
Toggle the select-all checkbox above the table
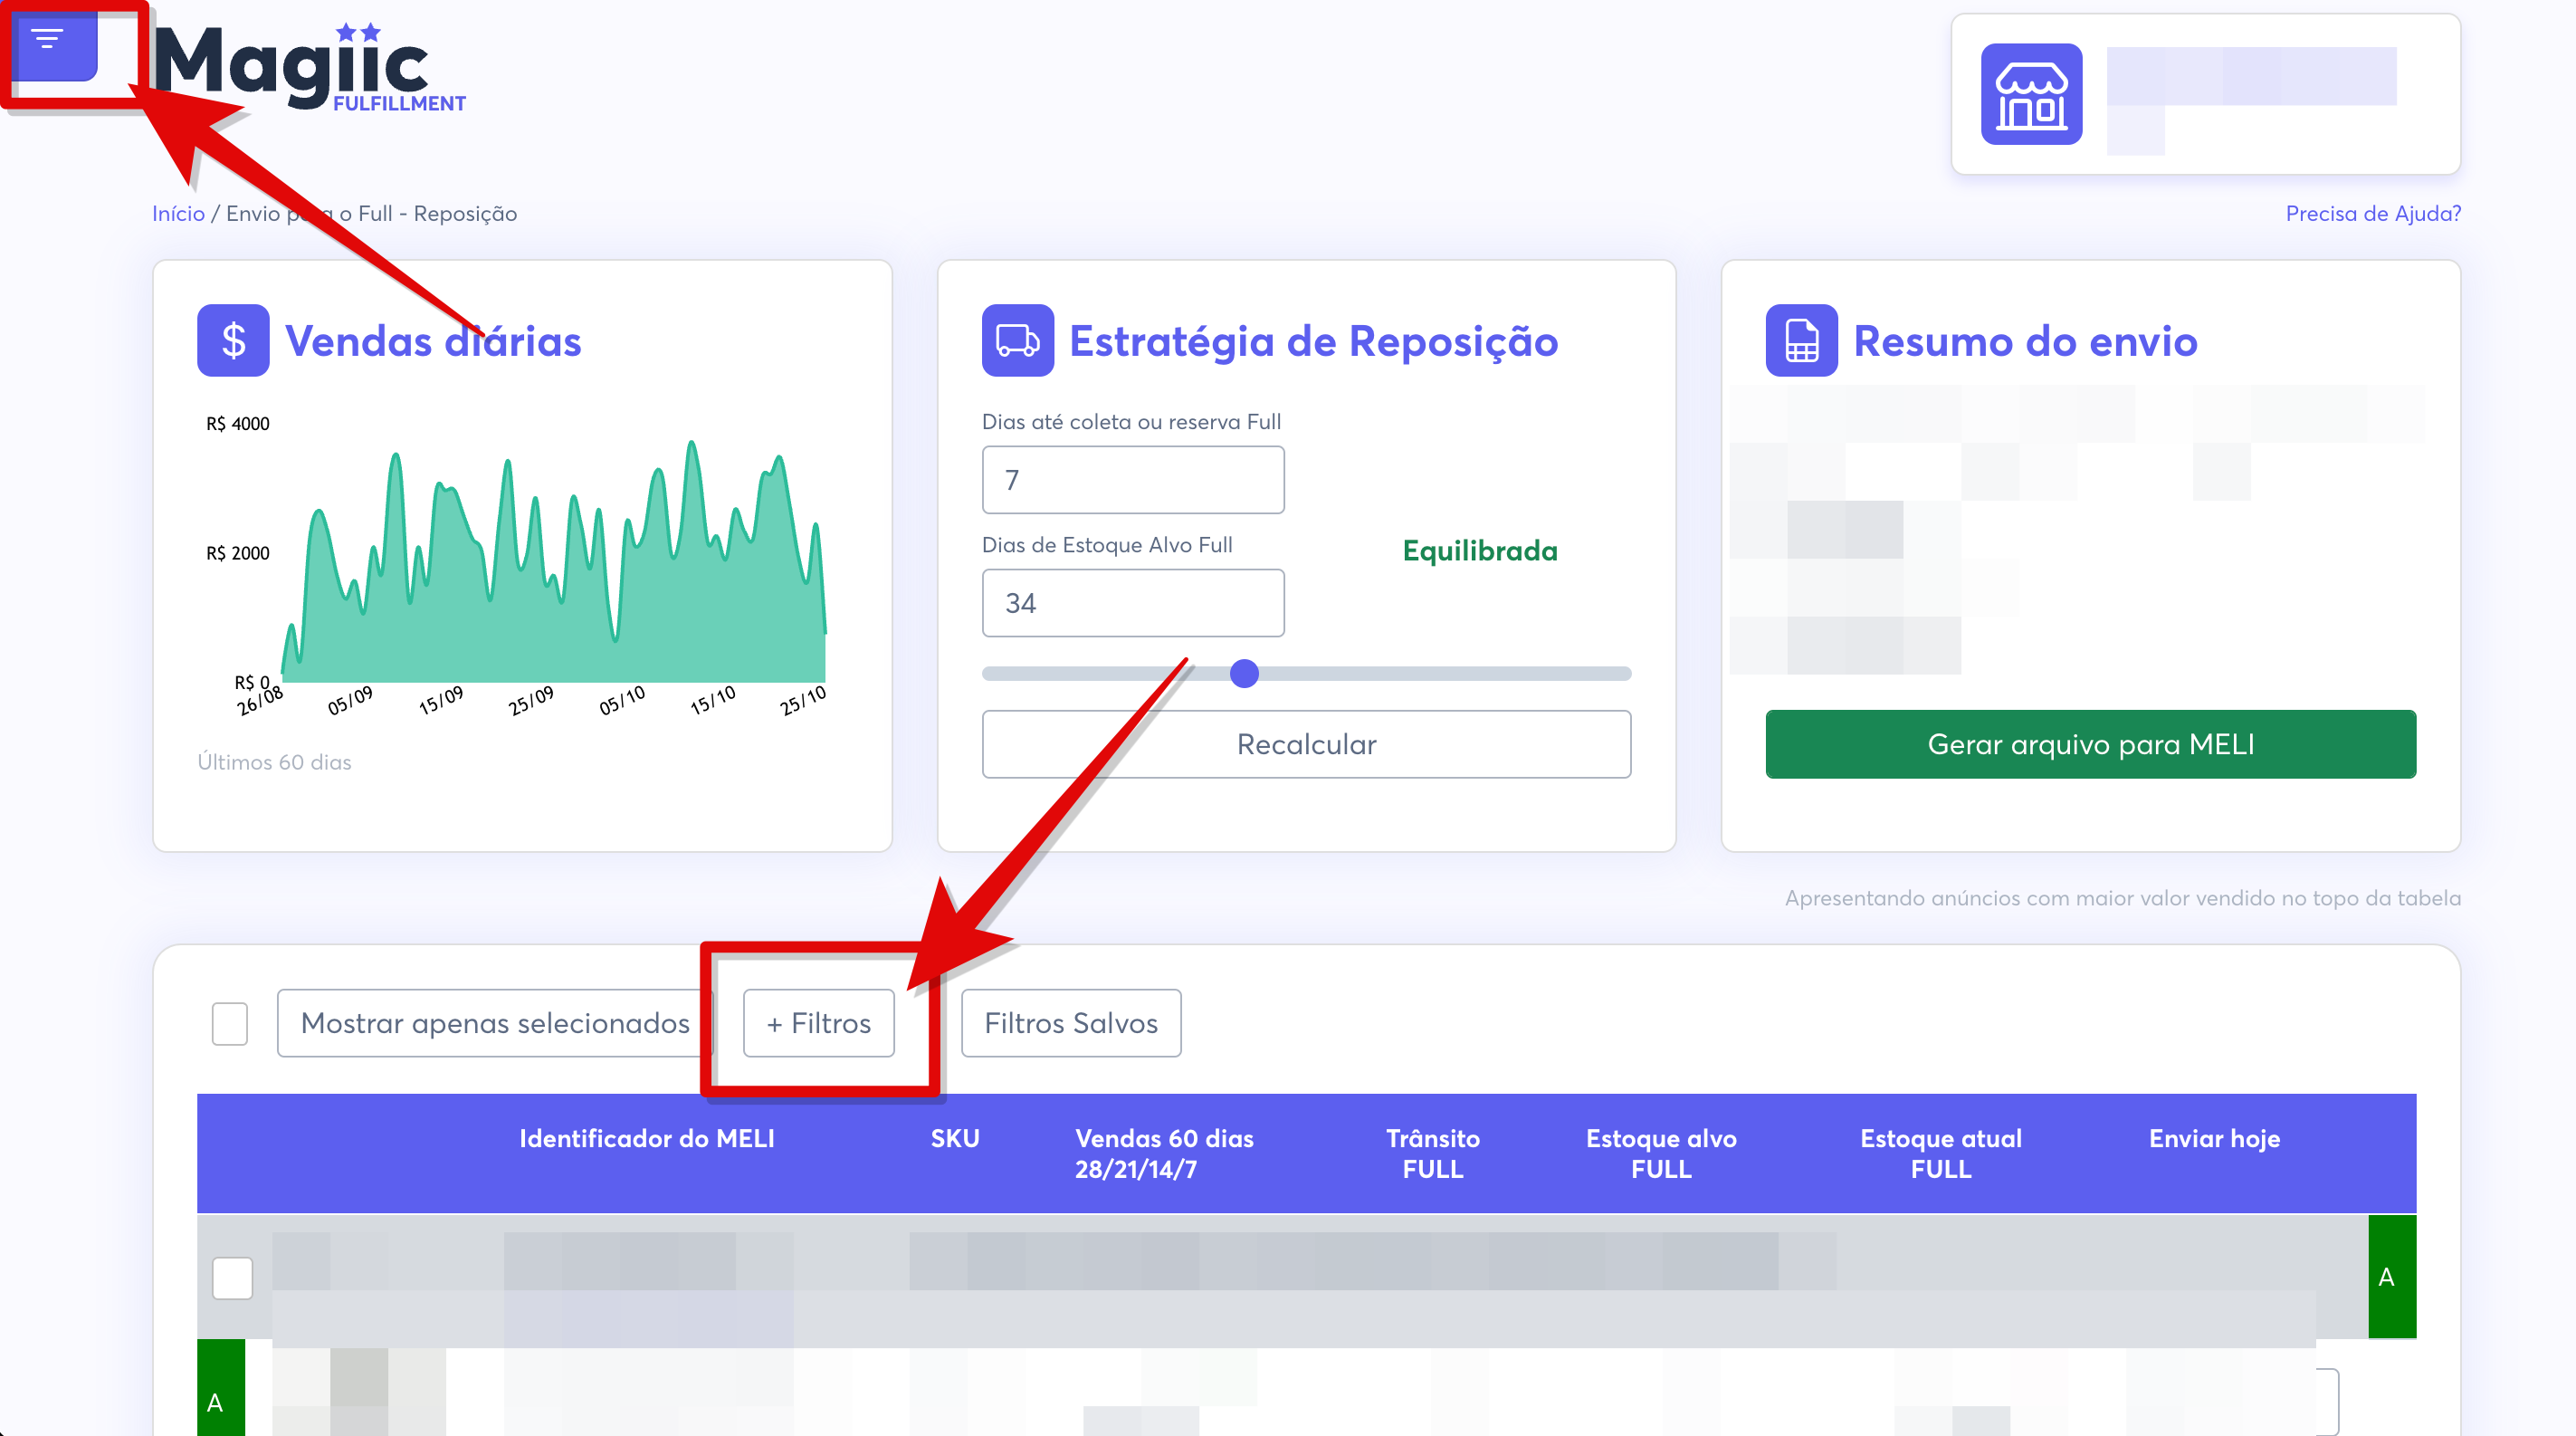[x=230, y=1023]
